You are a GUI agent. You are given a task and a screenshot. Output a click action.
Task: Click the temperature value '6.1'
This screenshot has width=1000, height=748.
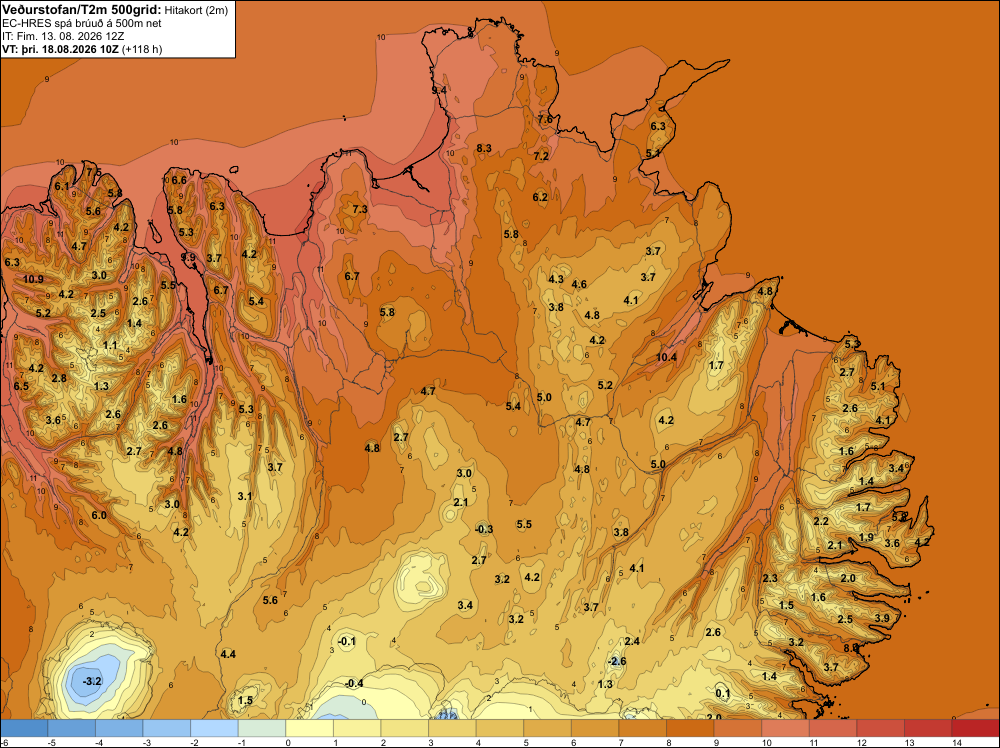[x=62, y=186]
